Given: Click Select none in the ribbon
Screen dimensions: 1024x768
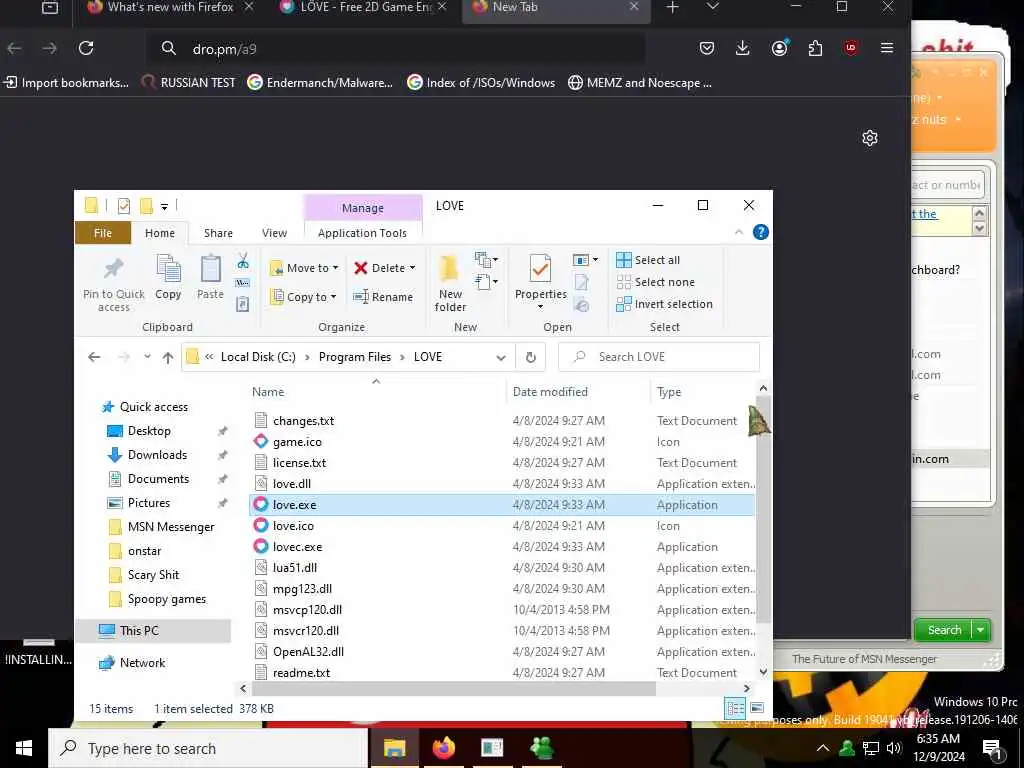Looking at the screenshot, I should [656, 282].
